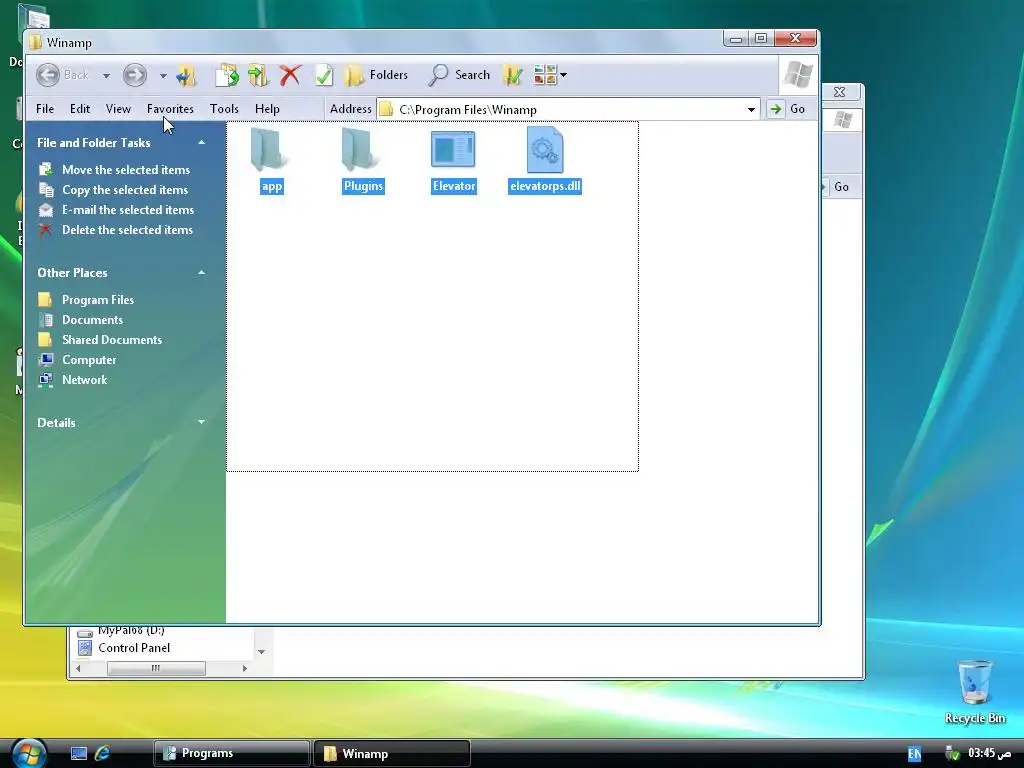Click right scroll arrow in Programs window
Image resolution: width=1024 pixels, height=768 pixels.
click(245, 668)
